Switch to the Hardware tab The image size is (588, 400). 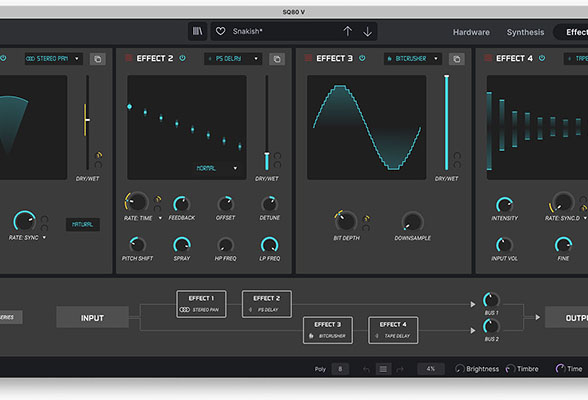(x=471, y=32)
